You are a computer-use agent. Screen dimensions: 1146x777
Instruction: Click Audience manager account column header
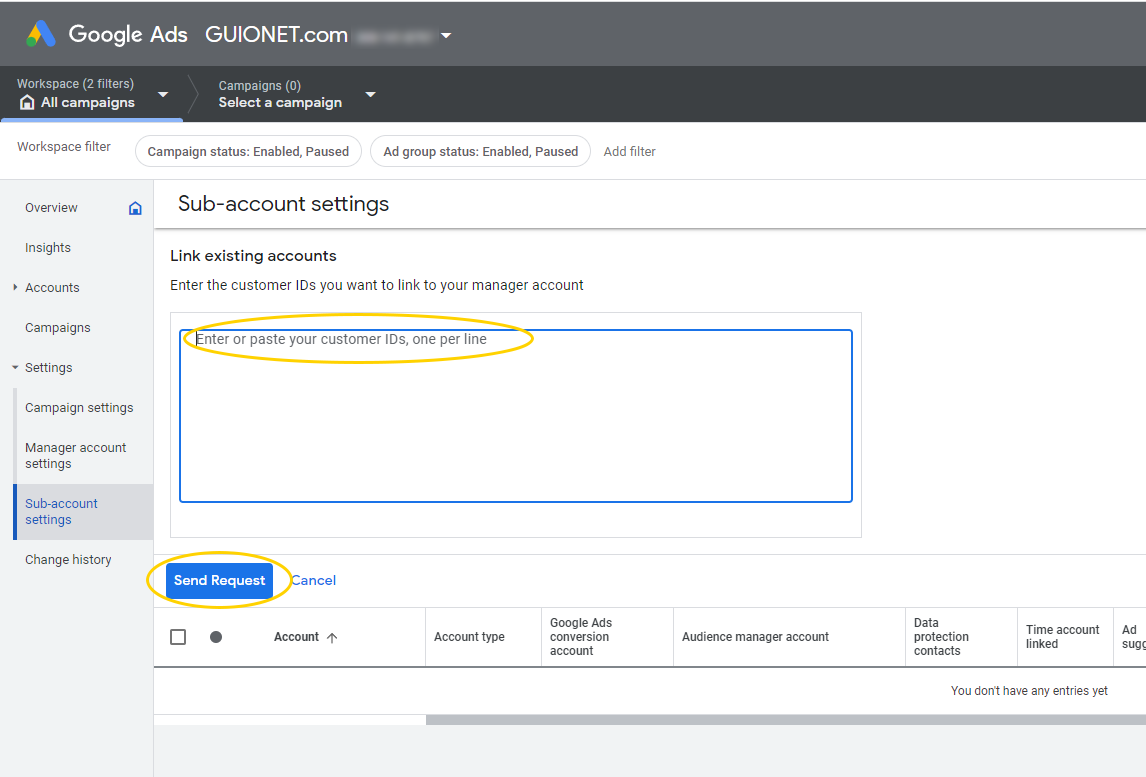tap(755, 637)
